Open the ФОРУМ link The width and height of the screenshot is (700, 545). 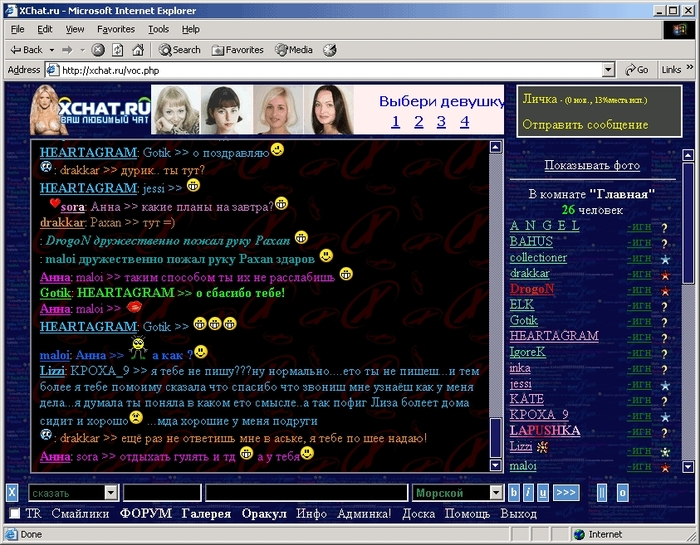[146, 514]
